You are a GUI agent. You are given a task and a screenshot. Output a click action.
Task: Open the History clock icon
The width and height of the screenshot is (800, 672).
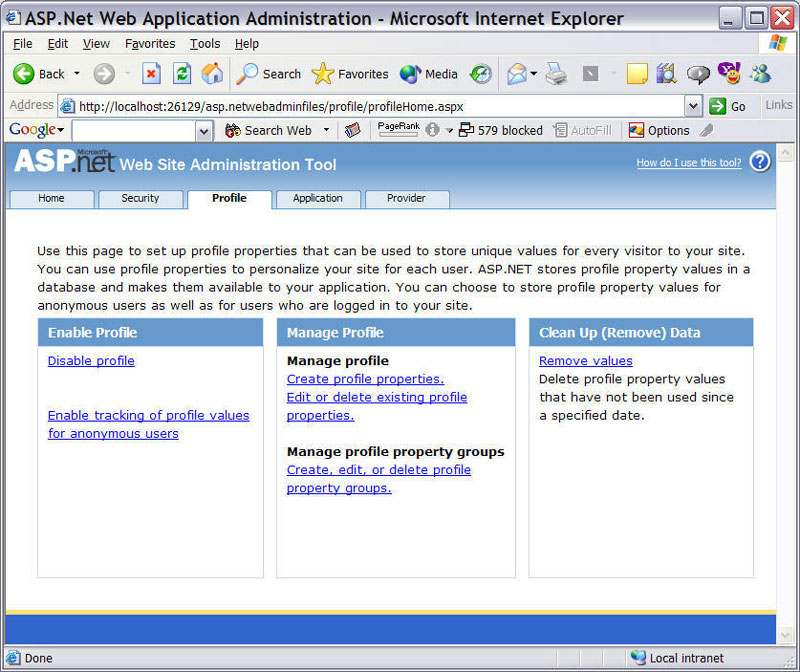(481, 74)
